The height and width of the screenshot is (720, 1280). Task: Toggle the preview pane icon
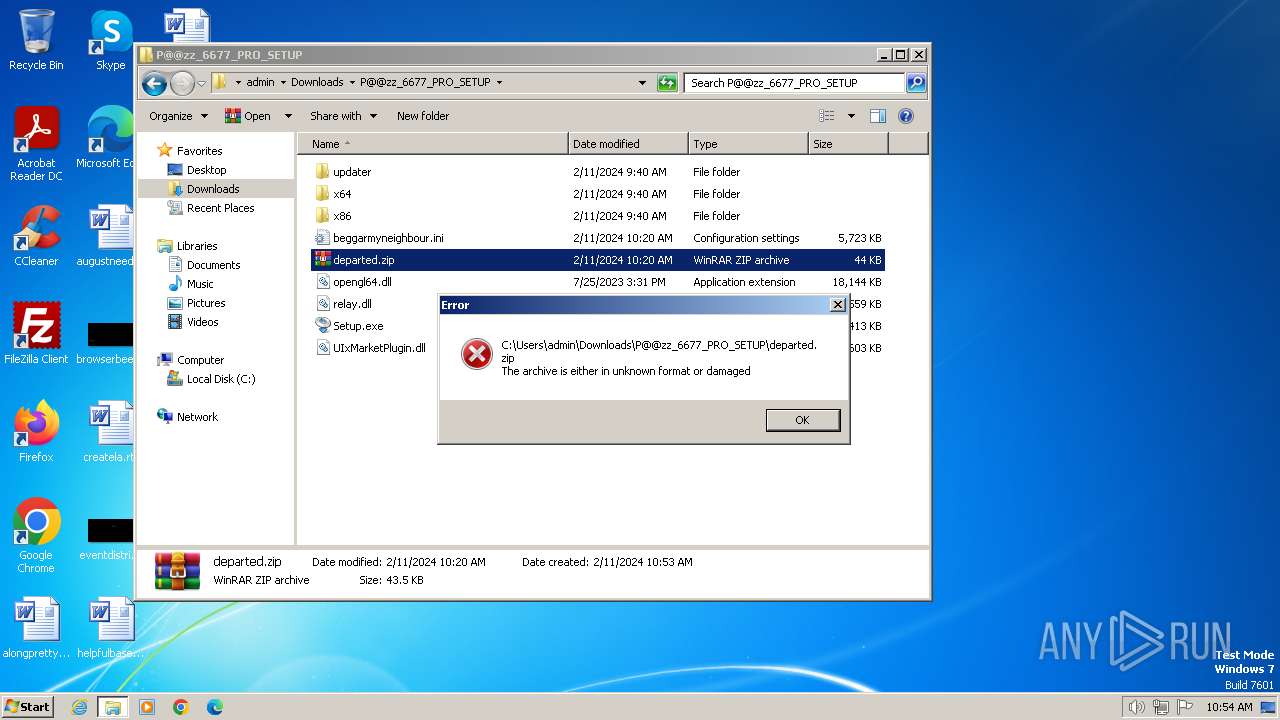tap(878, 116)
